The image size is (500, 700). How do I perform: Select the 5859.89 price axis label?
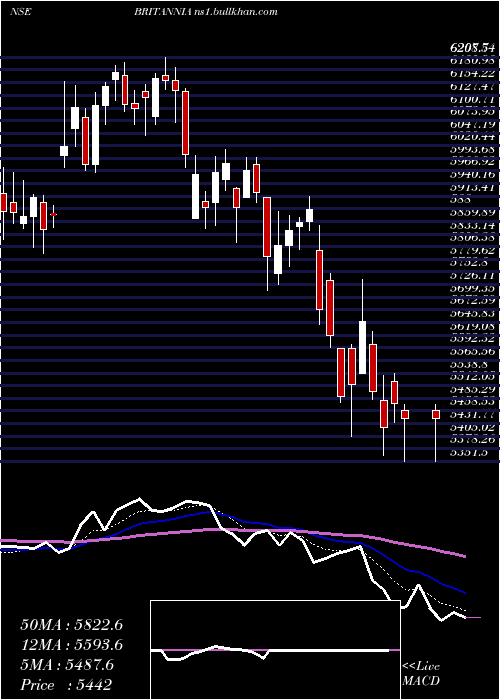[x=473, y=212]
